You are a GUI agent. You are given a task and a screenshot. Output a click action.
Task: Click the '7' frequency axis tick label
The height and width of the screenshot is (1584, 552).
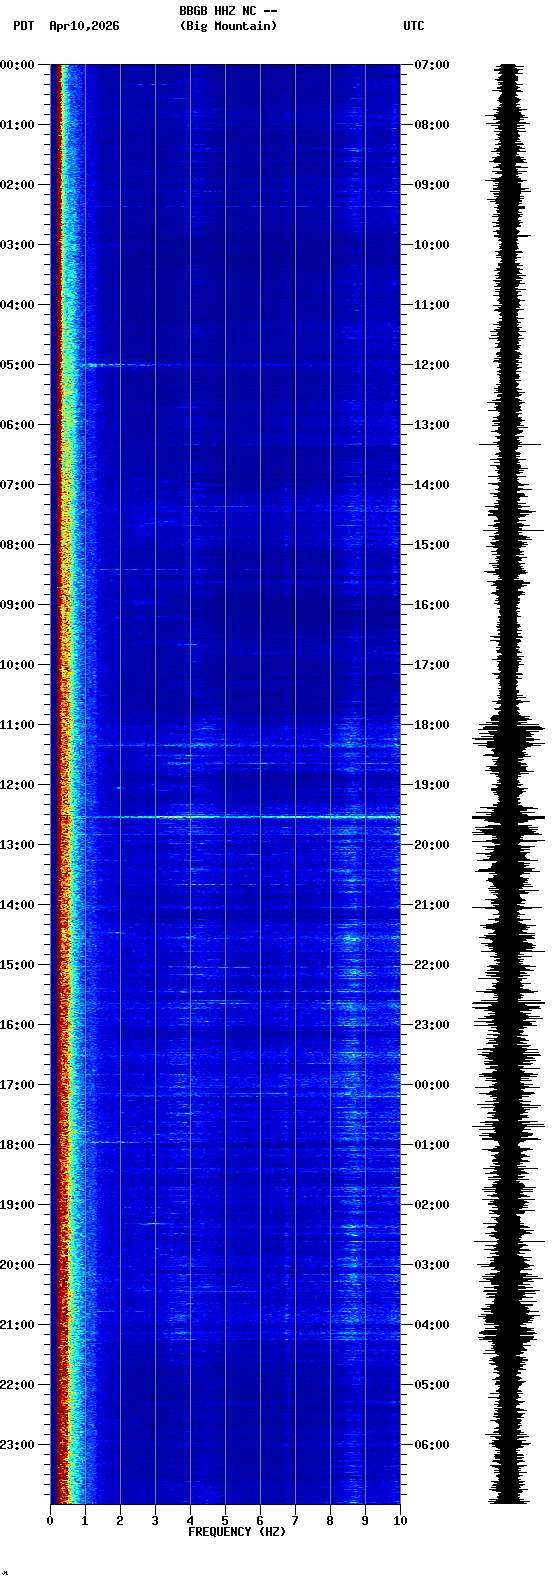pyautogui.click(x=295, y=1521)
